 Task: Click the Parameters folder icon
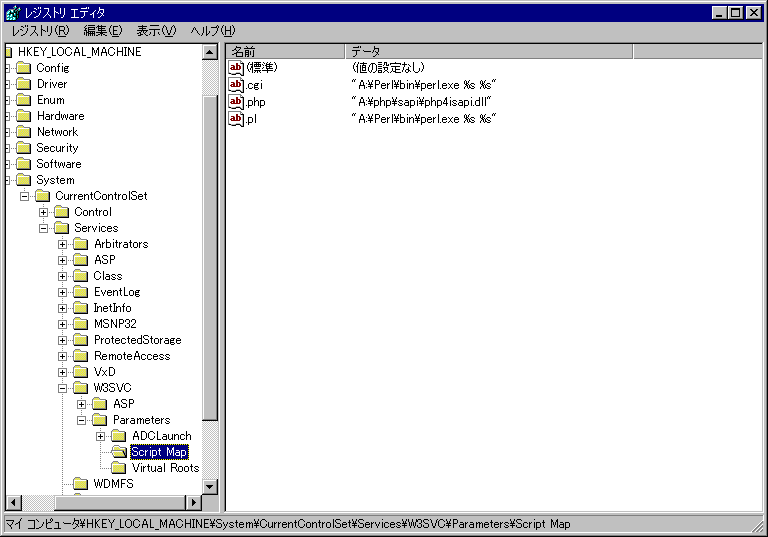click(100, 420)
